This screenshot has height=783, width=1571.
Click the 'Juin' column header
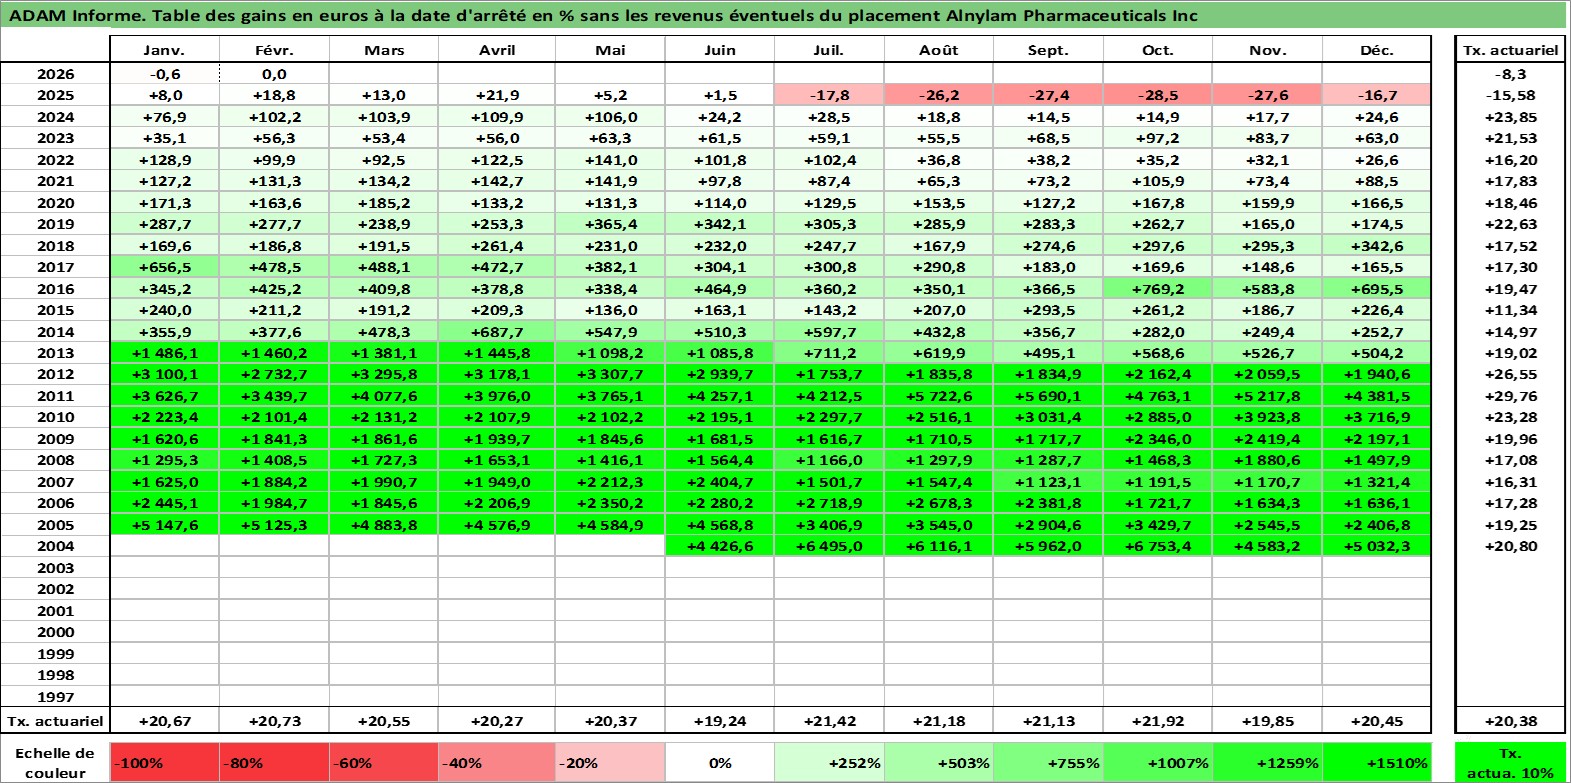coord(720,50)
